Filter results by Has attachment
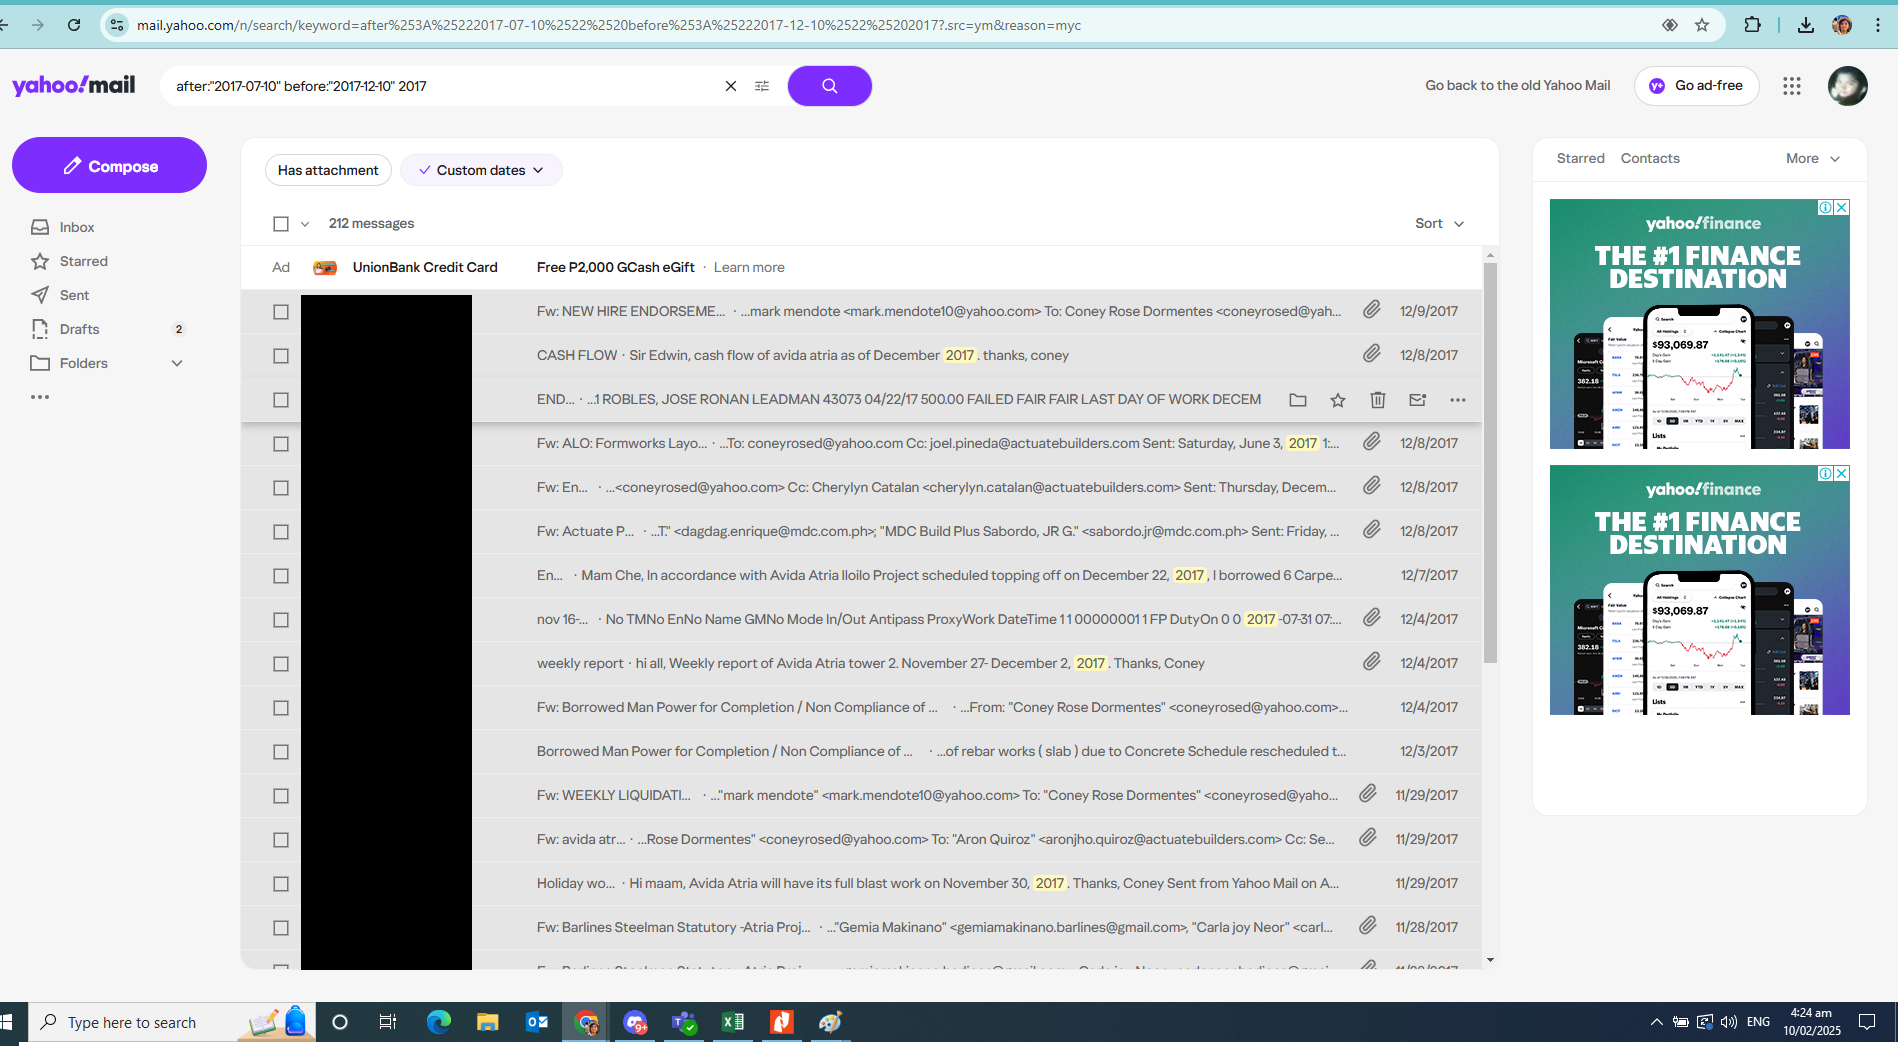This screenshot has width=1898, height=1046. 328,170
